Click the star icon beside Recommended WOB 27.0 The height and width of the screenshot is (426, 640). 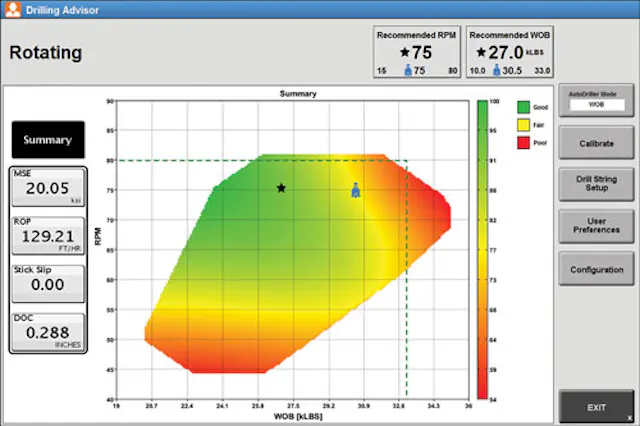tap(482, 52)
